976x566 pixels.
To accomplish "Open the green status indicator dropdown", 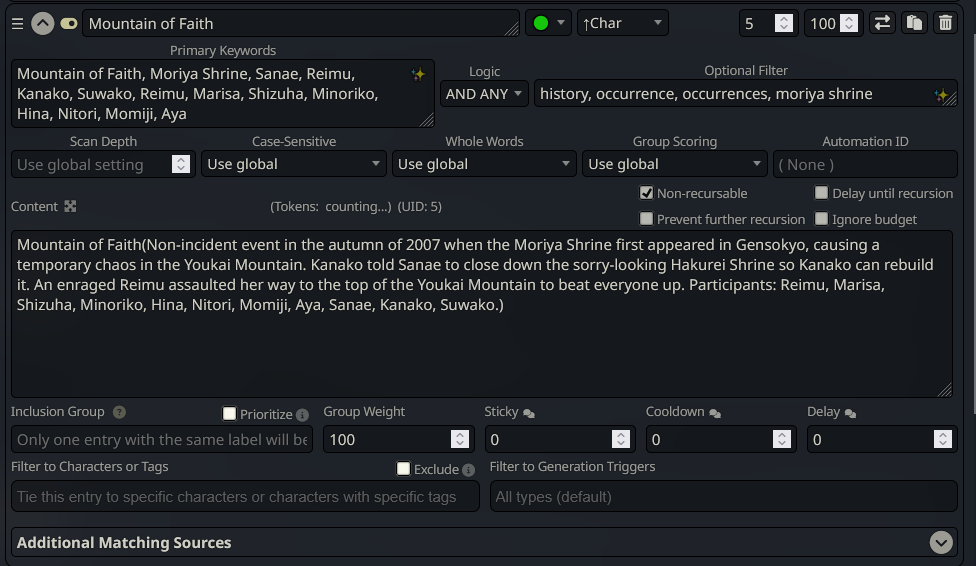I will (x=548, y=23).
